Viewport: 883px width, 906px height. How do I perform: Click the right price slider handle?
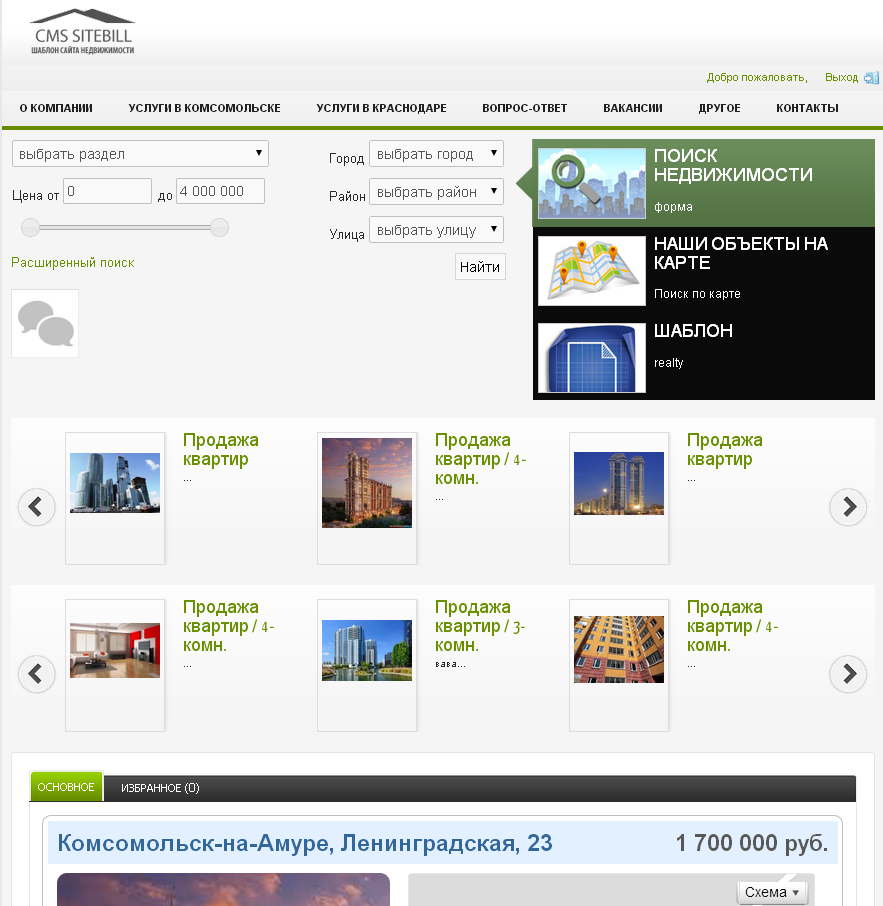click(220, 228)
